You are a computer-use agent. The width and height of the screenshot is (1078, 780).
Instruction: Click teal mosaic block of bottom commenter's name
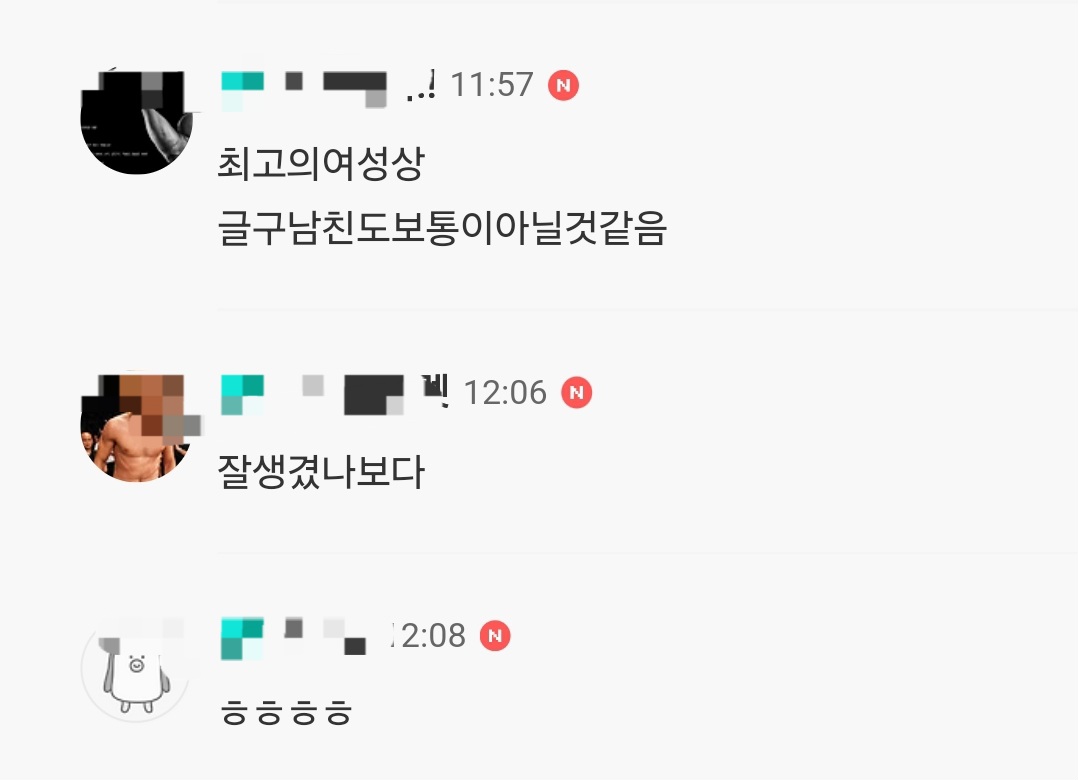[x=242, y=639]
